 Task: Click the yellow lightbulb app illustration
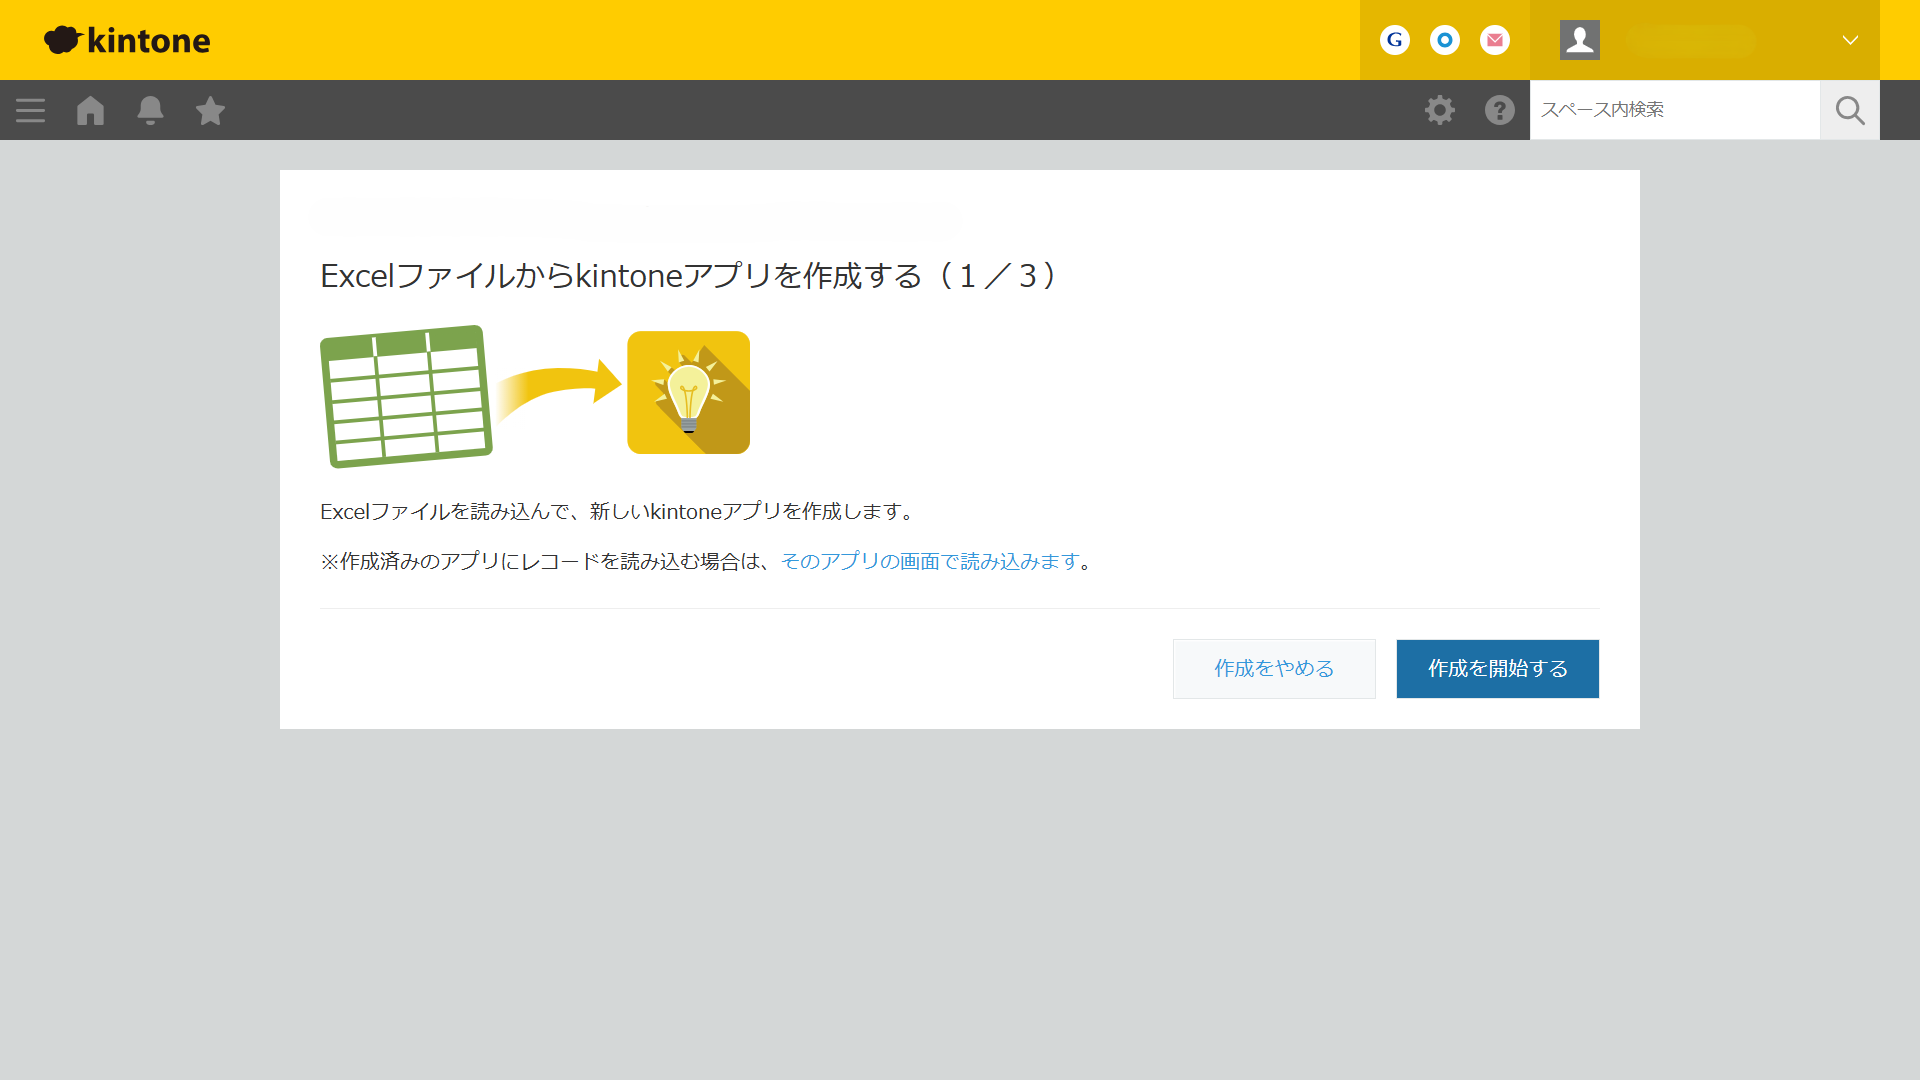pos(688,392)
